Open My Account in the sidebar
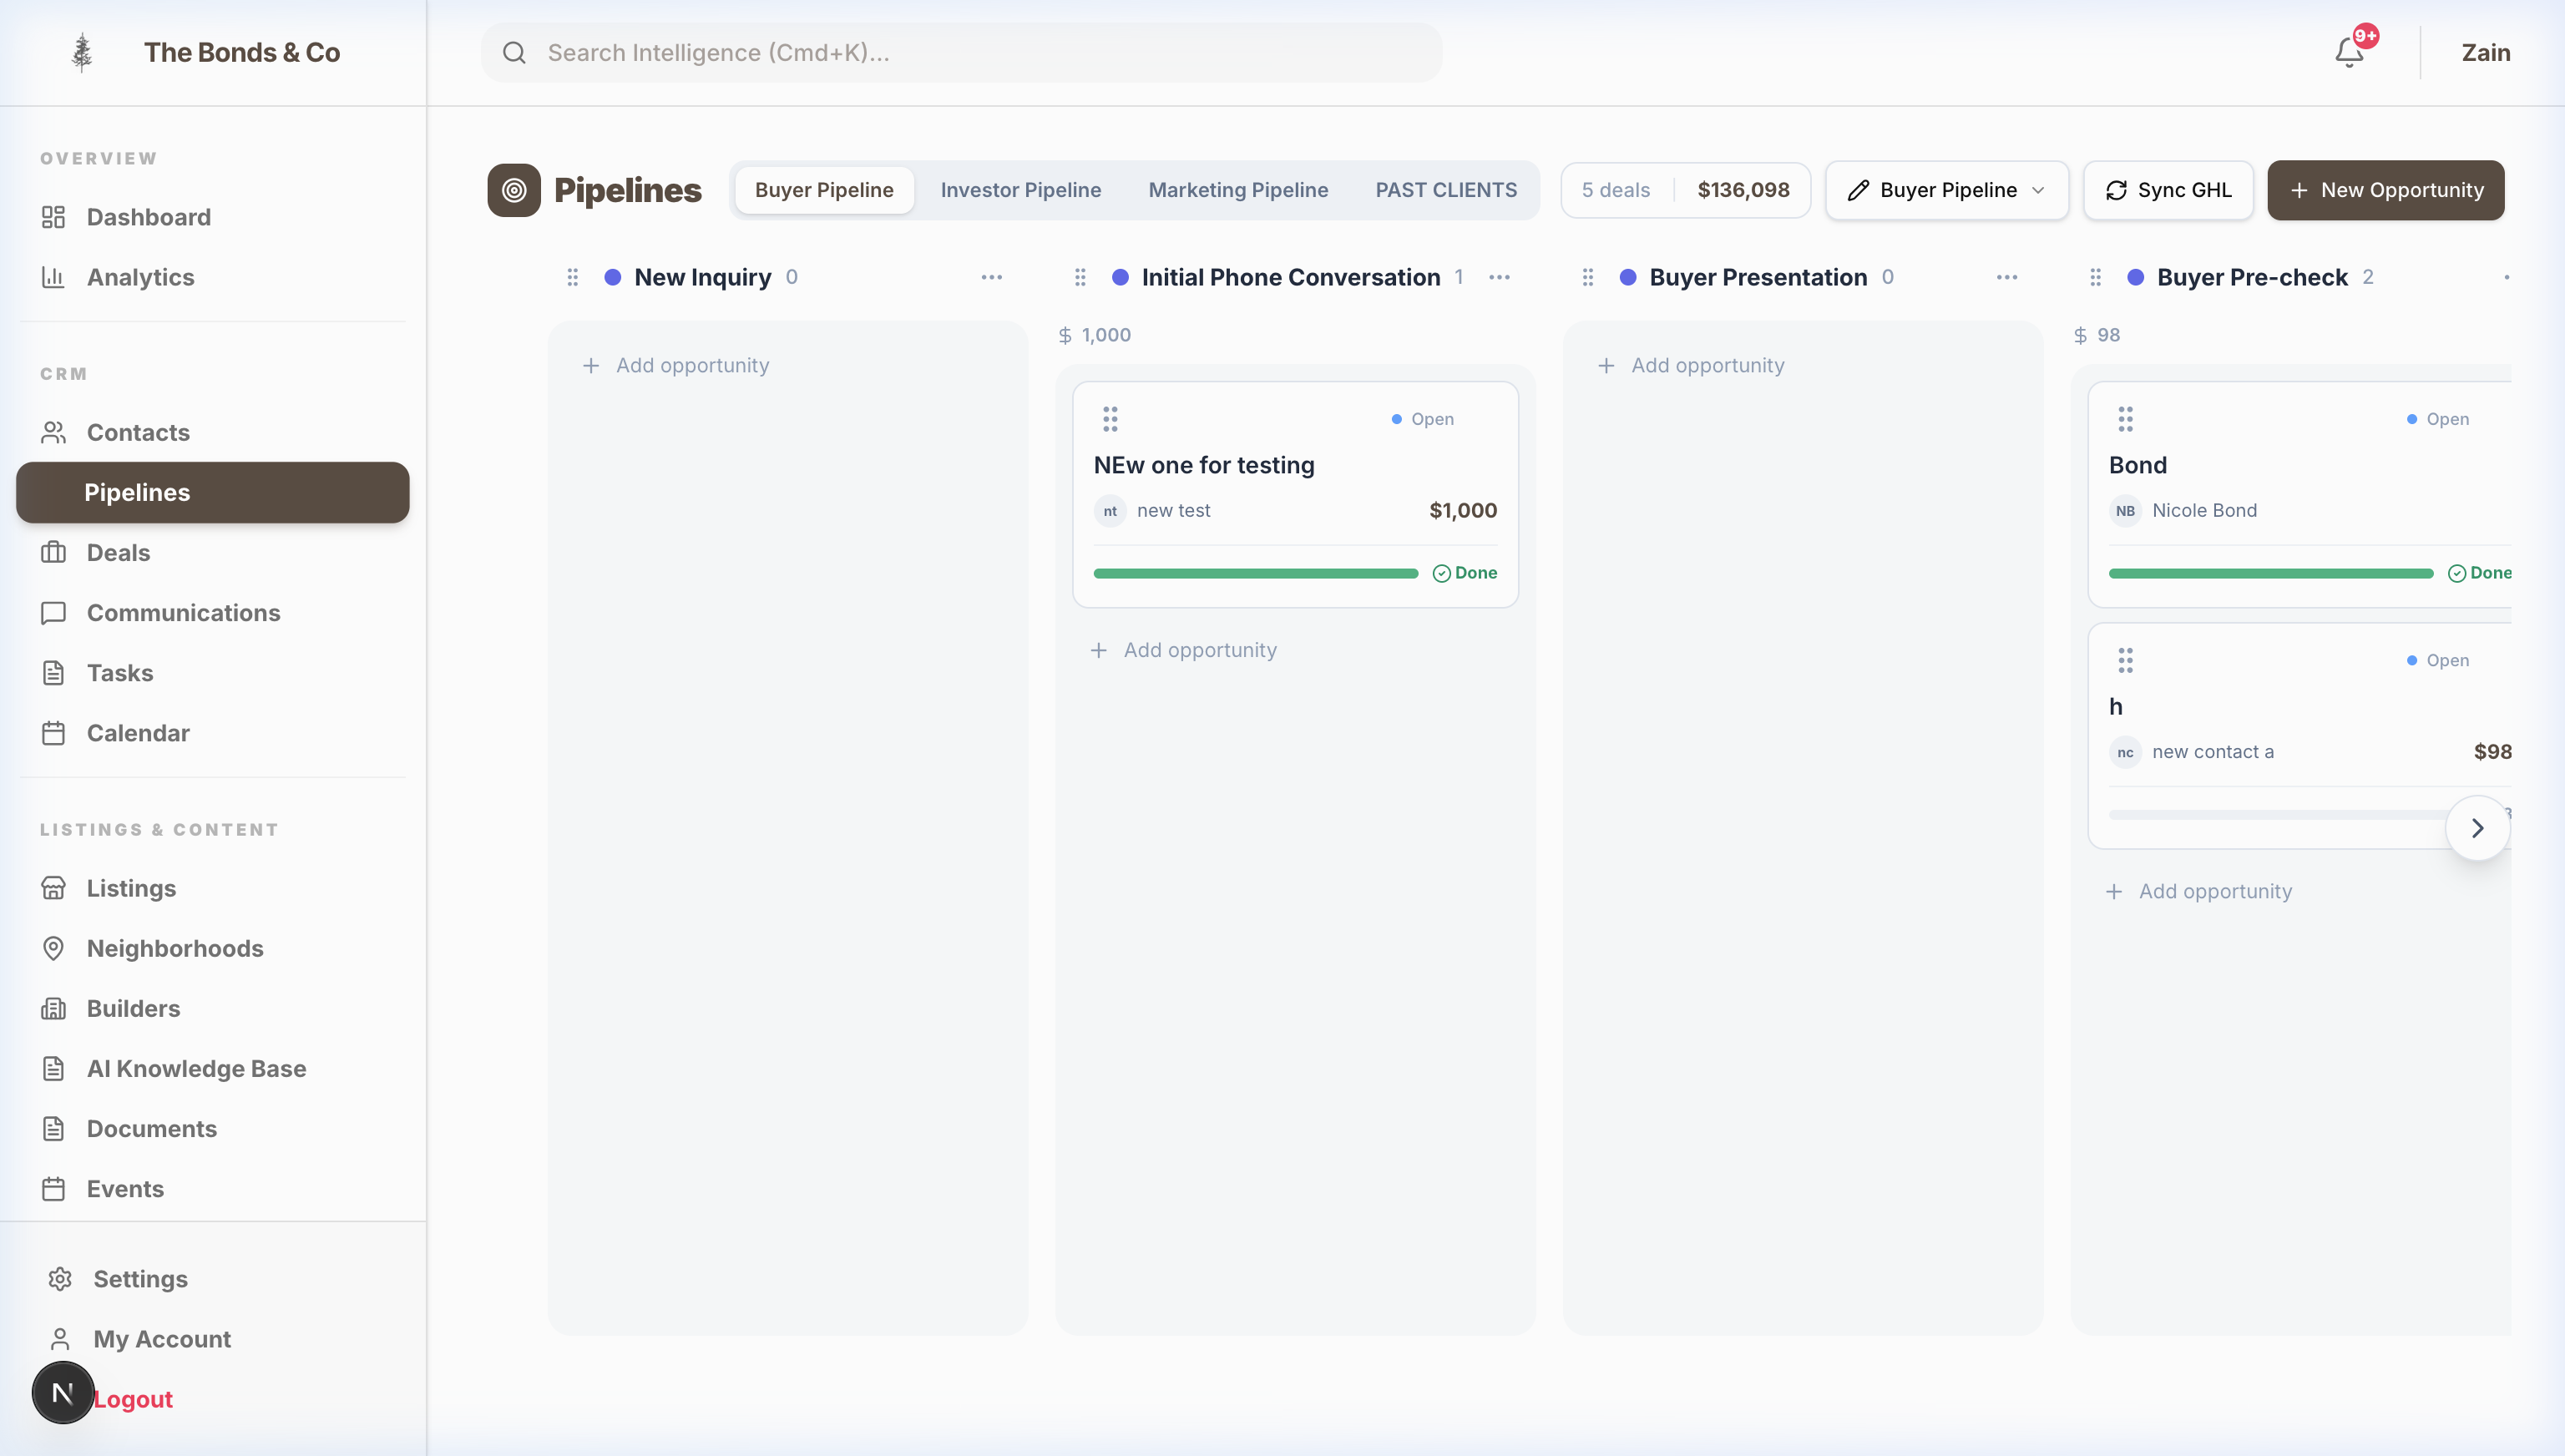Screen dimensions: 2565x1456 pyautogui.click(x=213, y=1338)
